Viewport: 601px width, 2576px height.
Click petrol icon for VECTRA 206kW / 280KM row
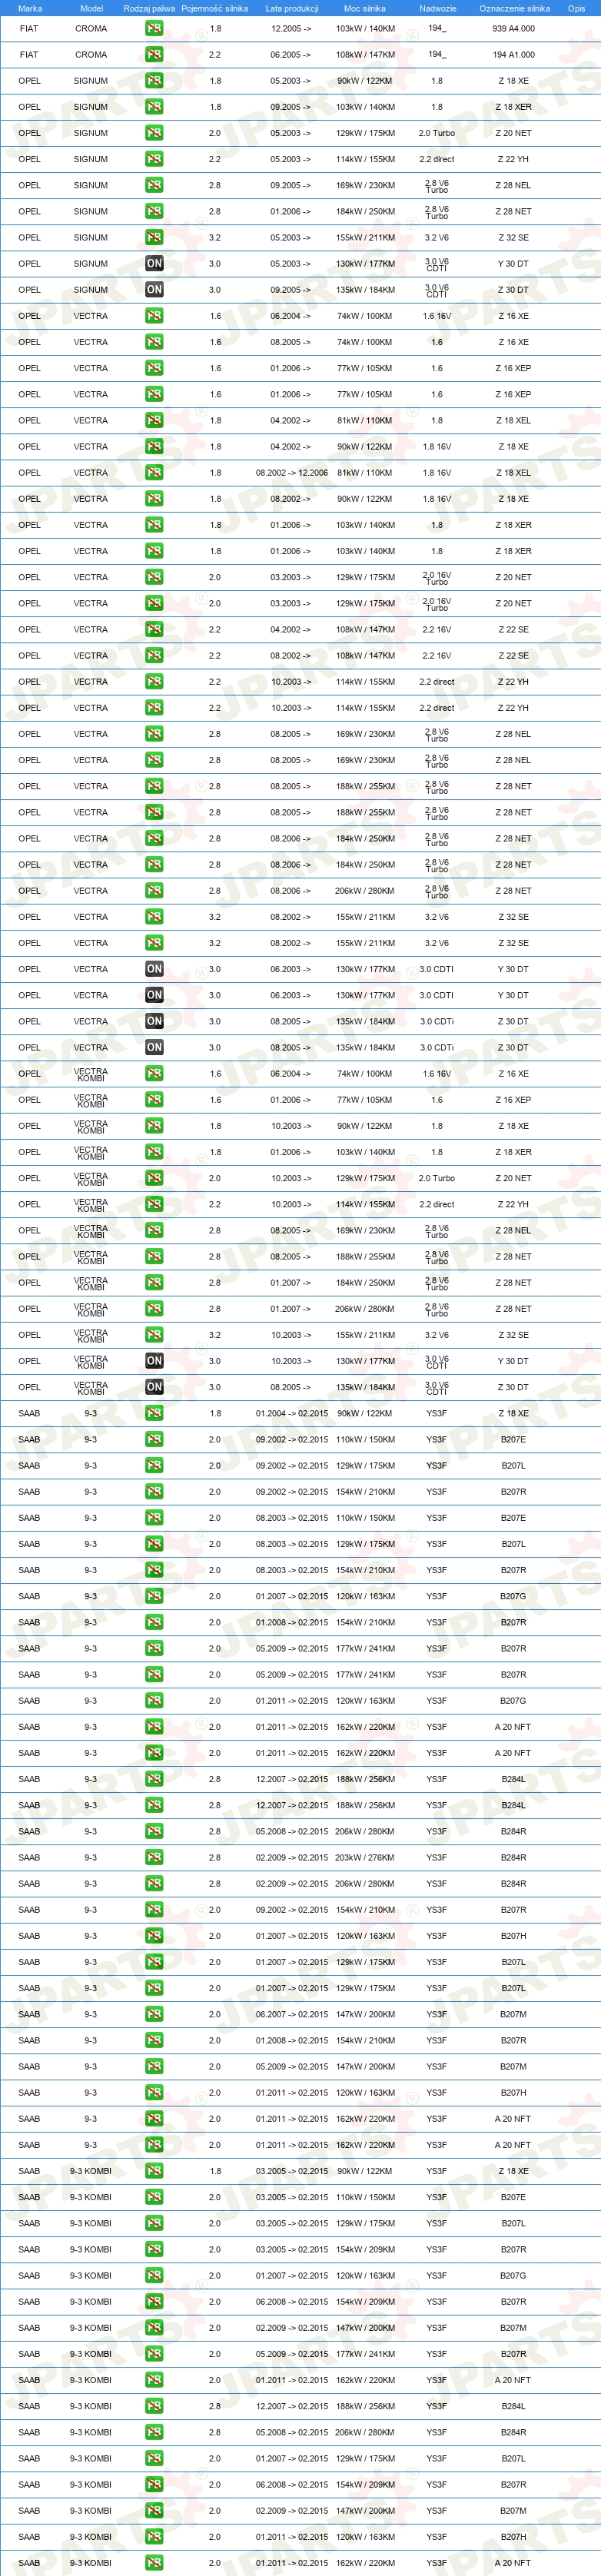(154, 891)
